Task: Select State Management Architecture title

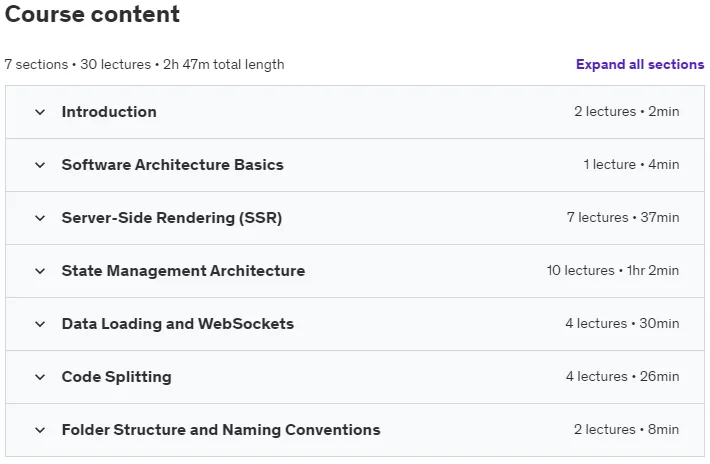Action: [183, 271]
